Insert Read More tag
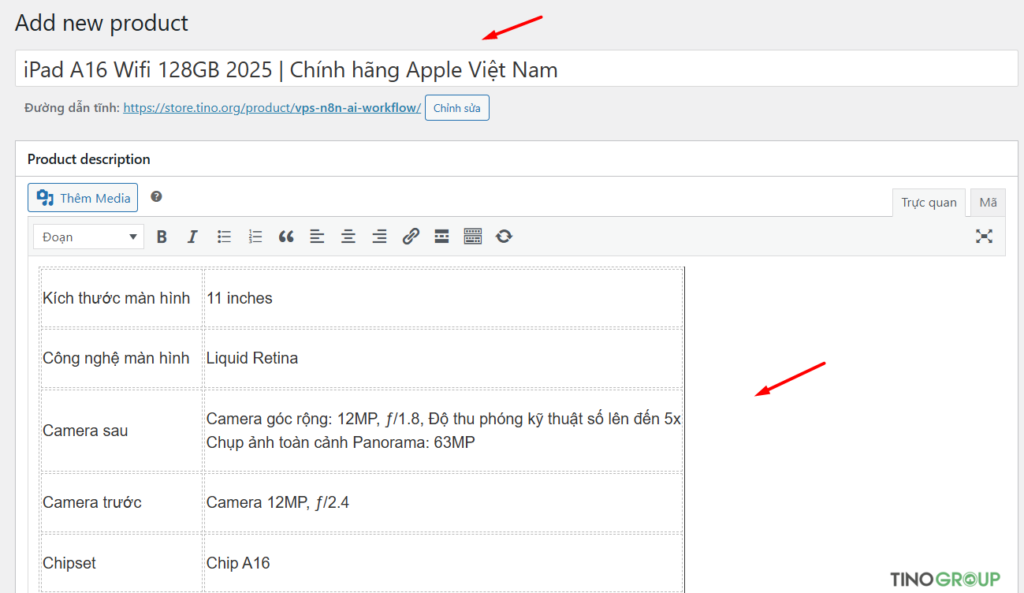The image size is (1024, 593). 441,236
